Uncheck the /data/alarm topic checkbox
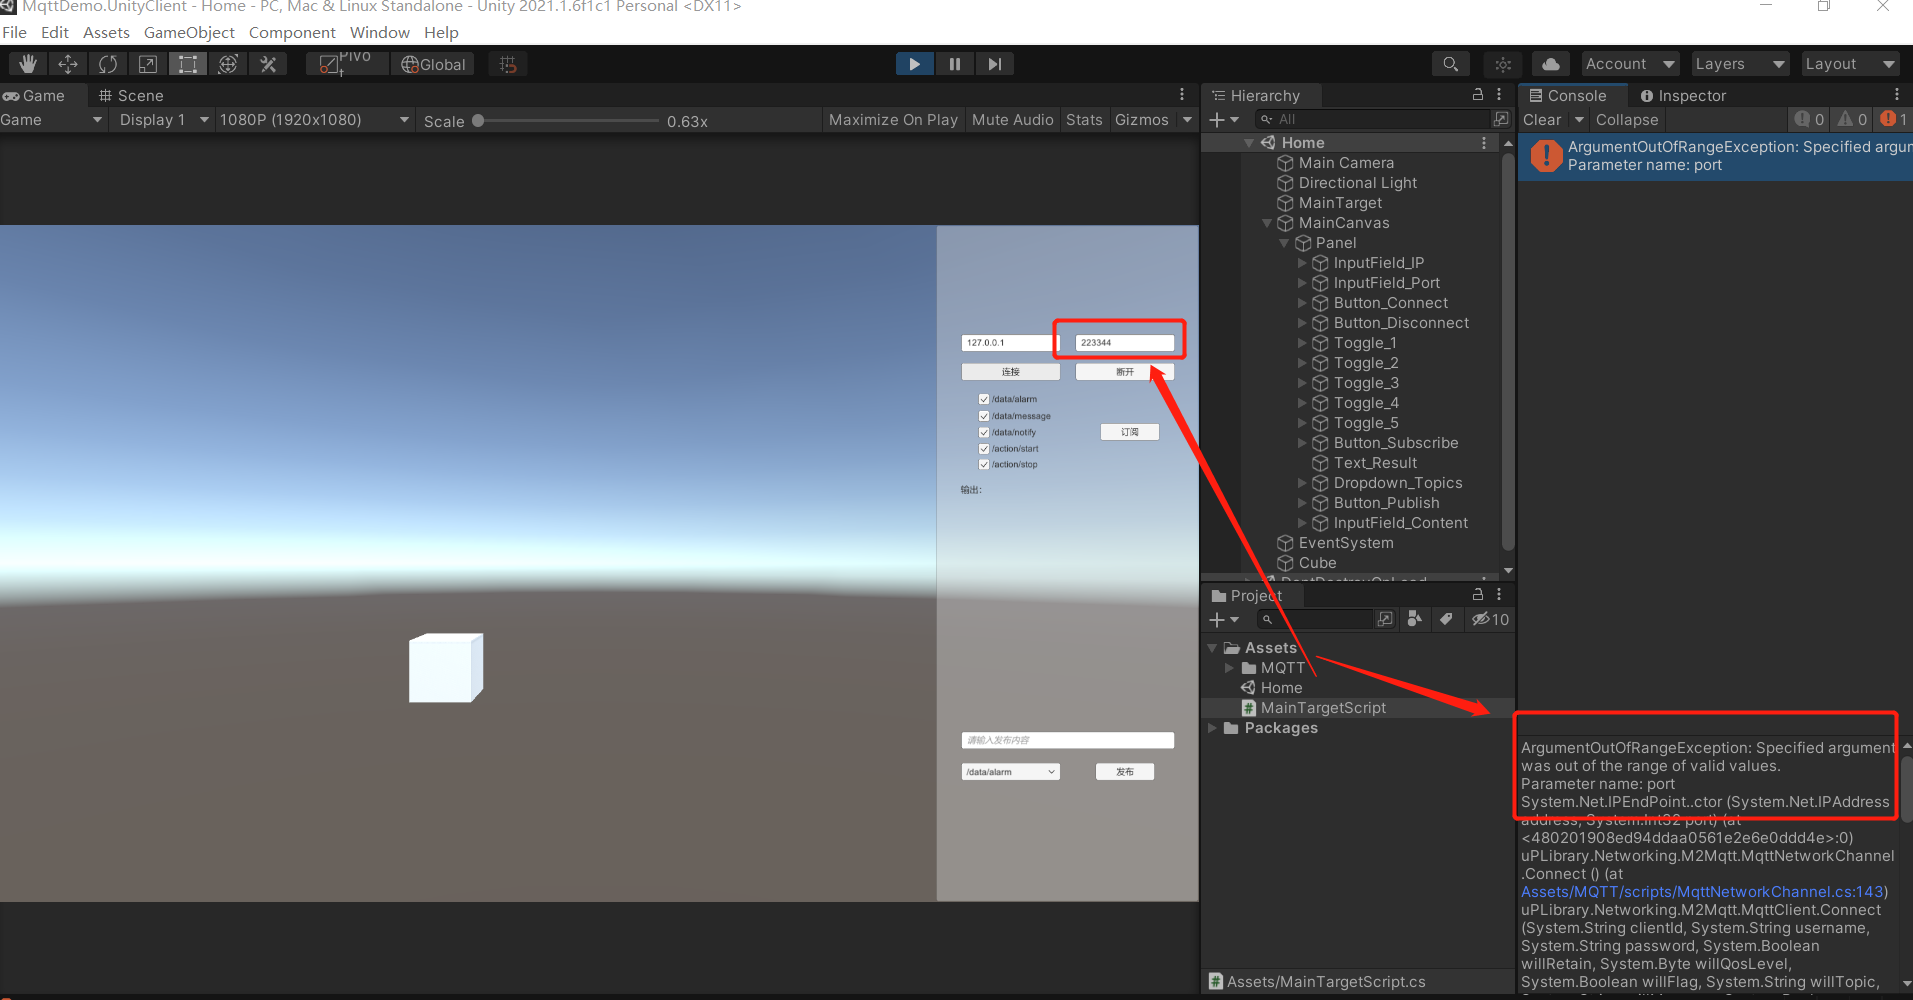The height and width of the screenshot is (1000, 1913). [984, 398]
